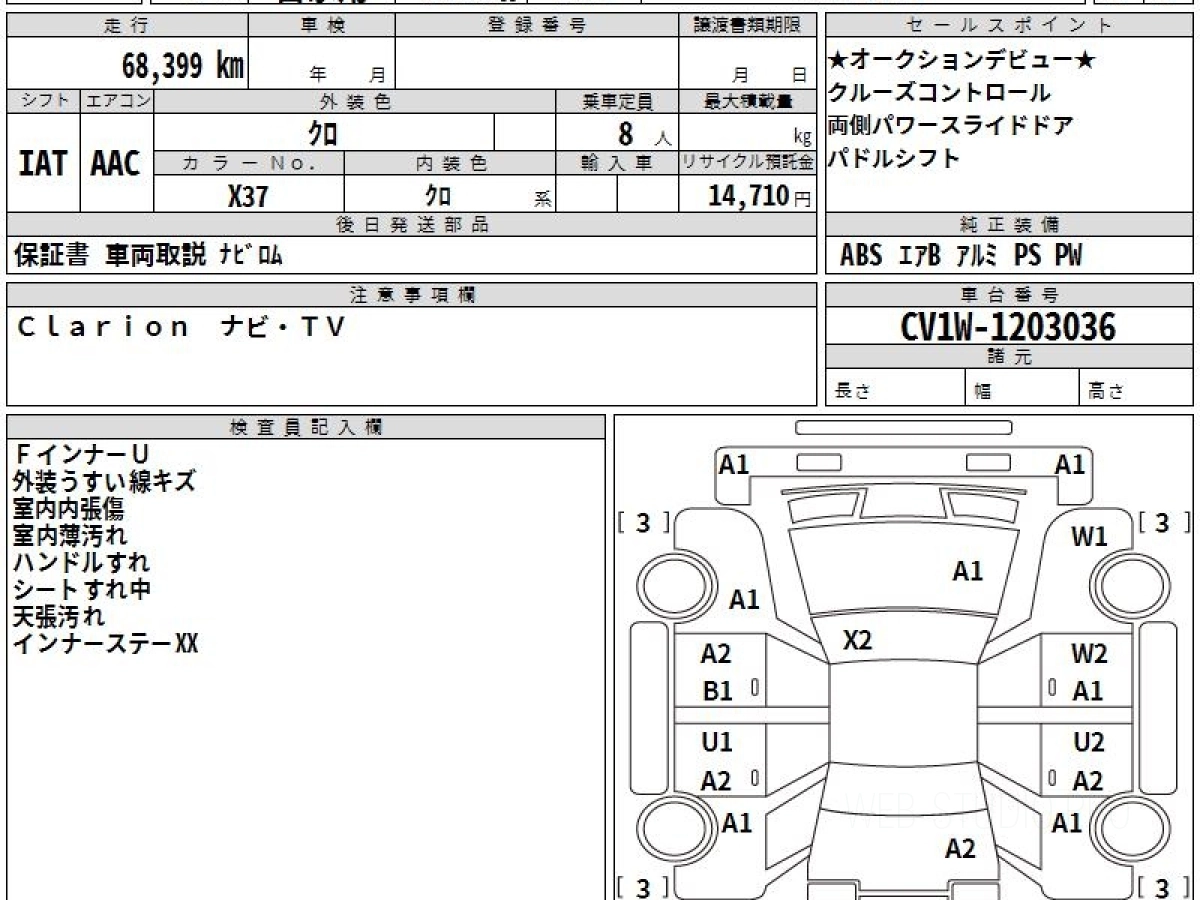The width and height of the screenshot is (1200, 900).
Task: Click the 車検 header cell
Action: click(322, 26)
